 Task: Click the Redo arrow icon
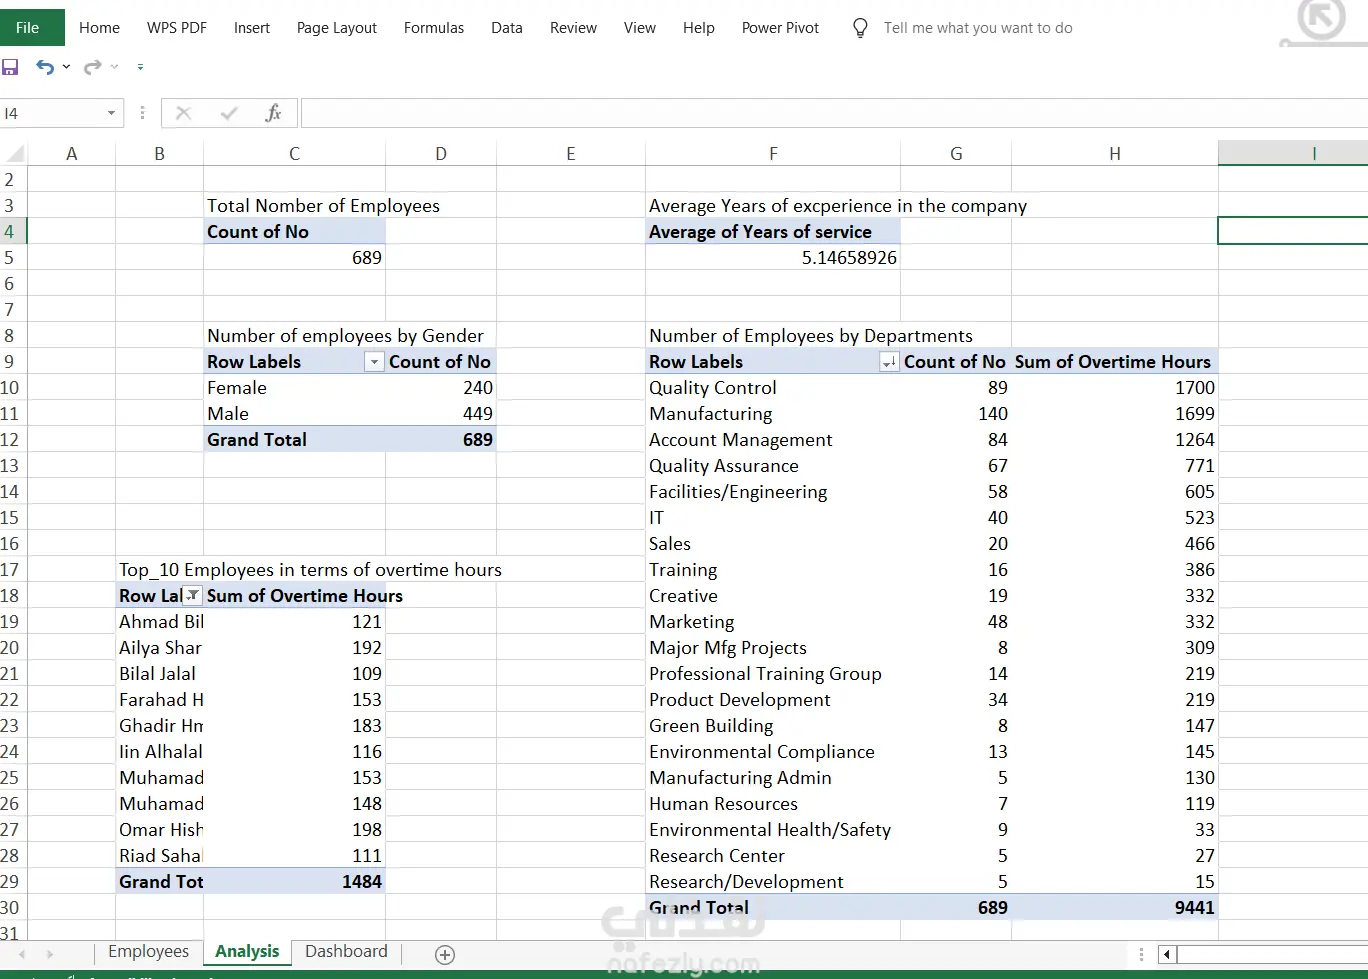[x=92, y=67]
